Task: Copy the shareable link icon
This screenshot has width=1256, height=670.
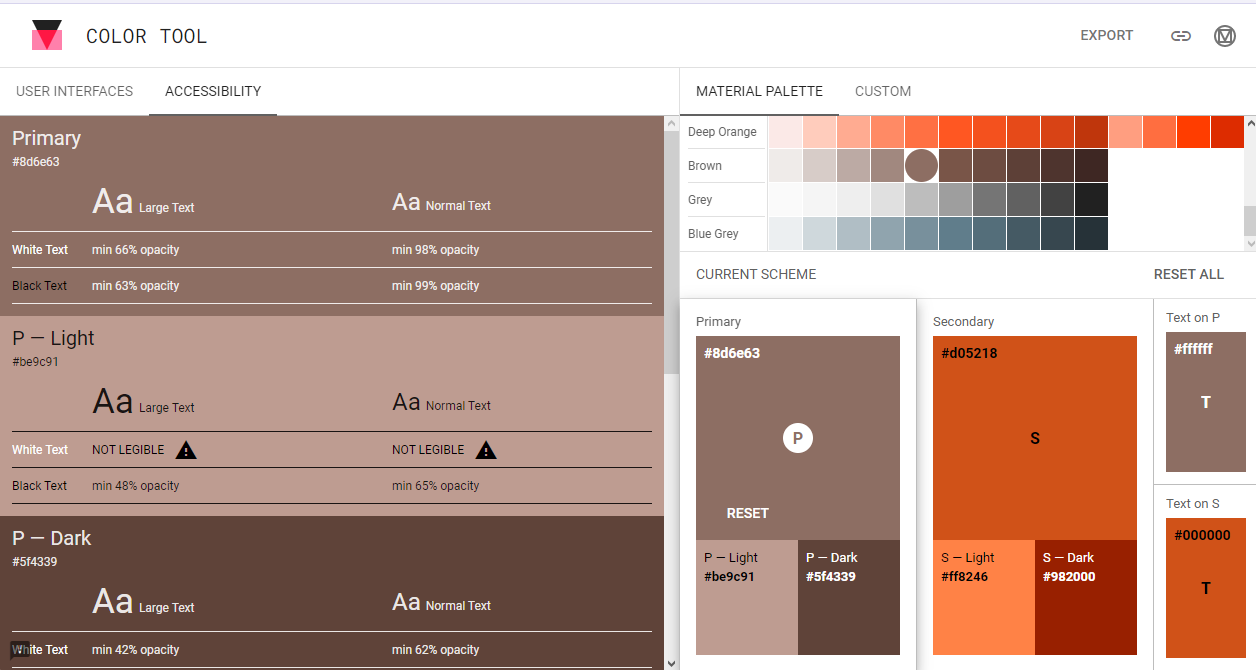Action: tap(1181, 36)
